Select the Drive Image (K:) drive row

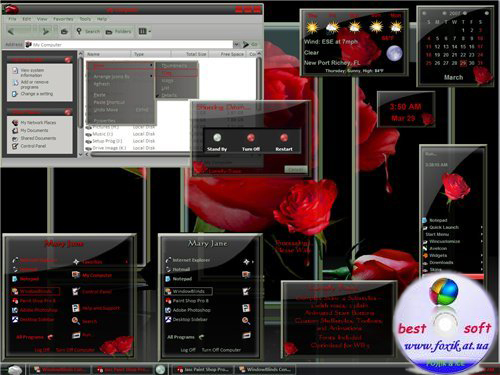pyautogui.click(x=120, y=148)
